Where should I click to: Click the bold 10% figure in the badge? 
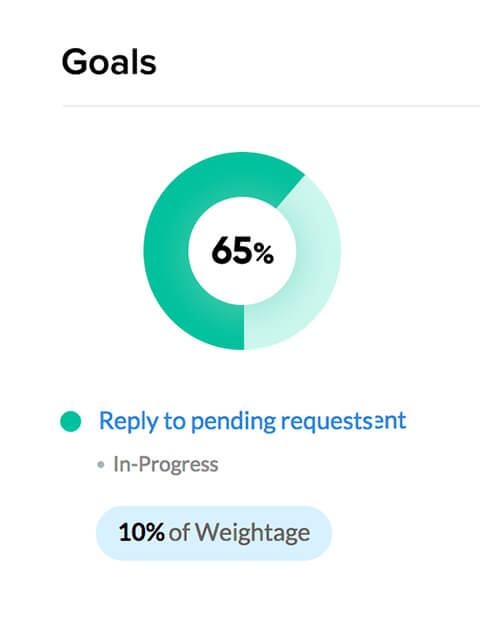point(141,532)
